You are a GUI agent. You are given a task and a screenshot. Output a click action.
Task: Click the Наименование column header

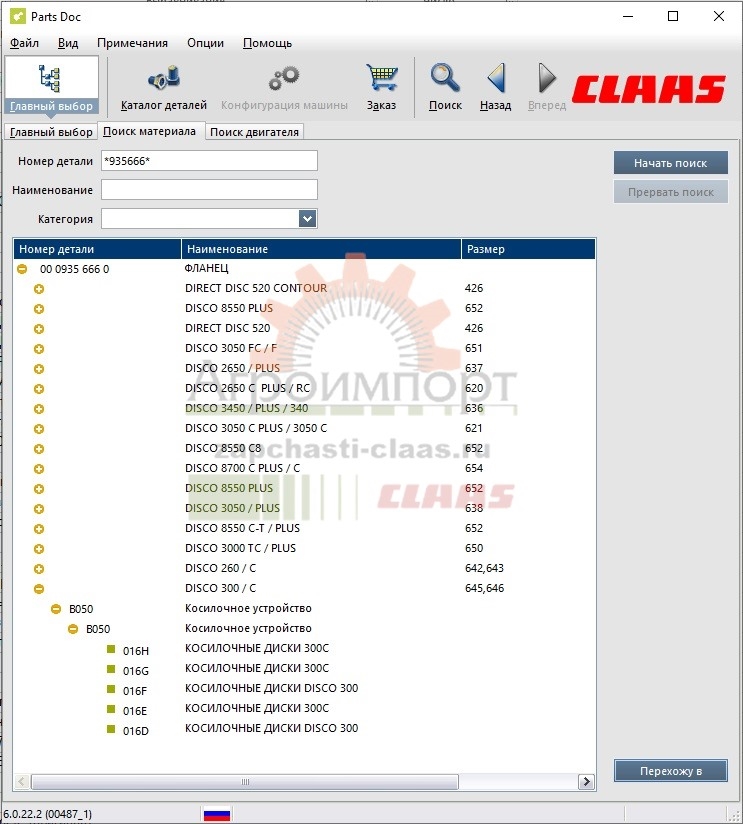[x=321, y=249]
